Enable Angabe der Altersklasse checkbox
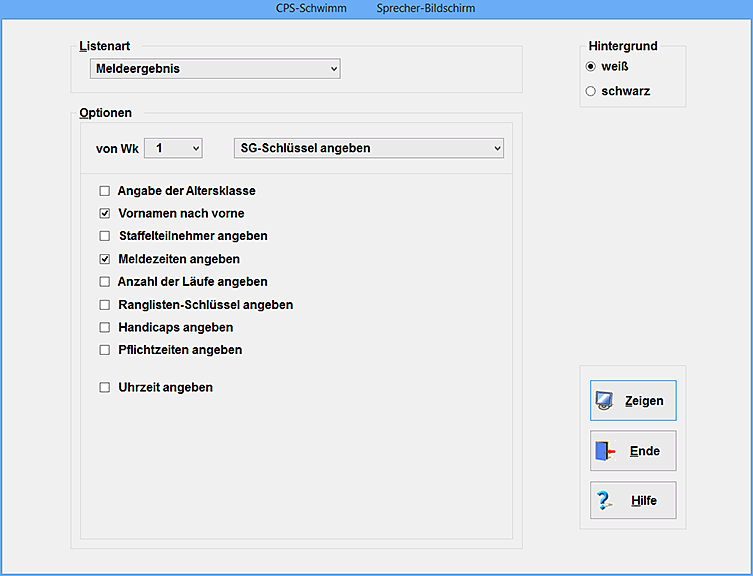Viewport: 753px width, 576px height. [105, 191]
